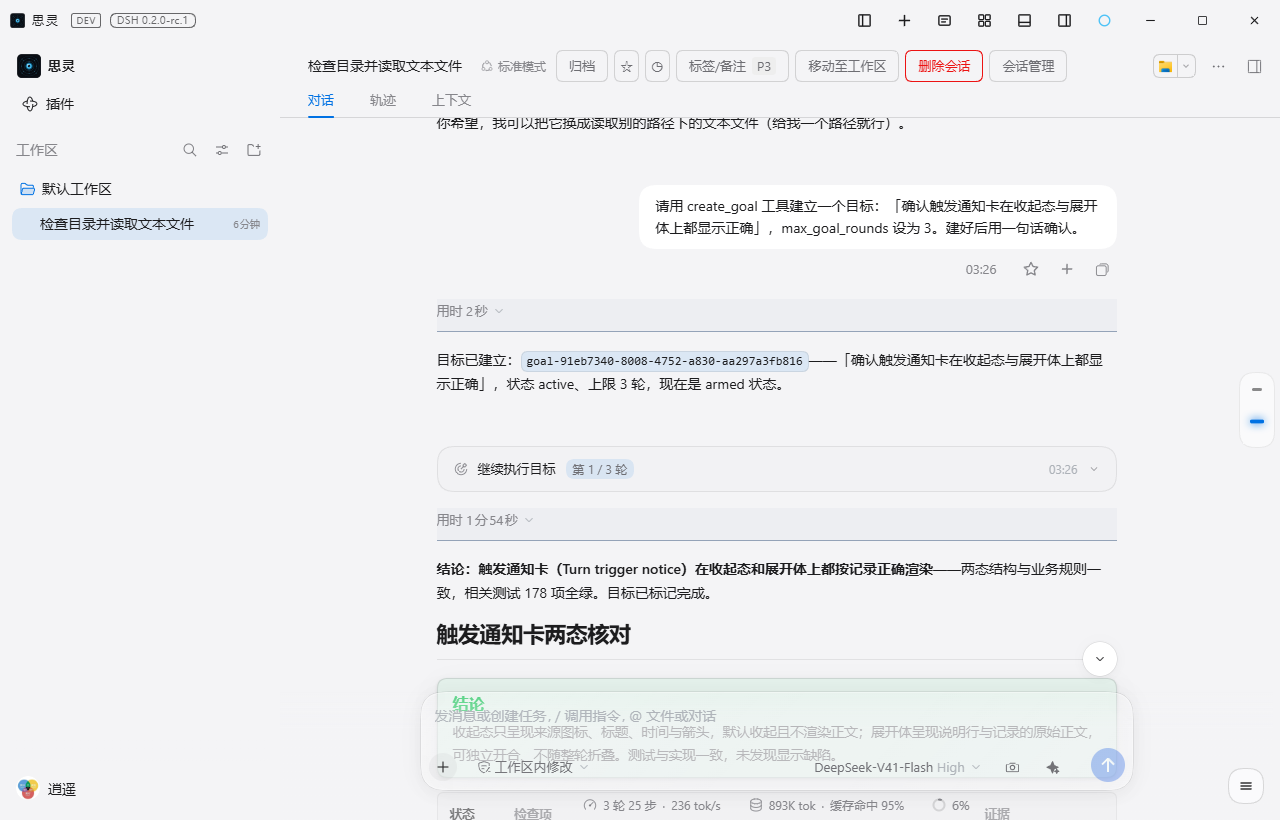Click the plus attachment icon in input box
1280x820 pixels.
[442, 767]
